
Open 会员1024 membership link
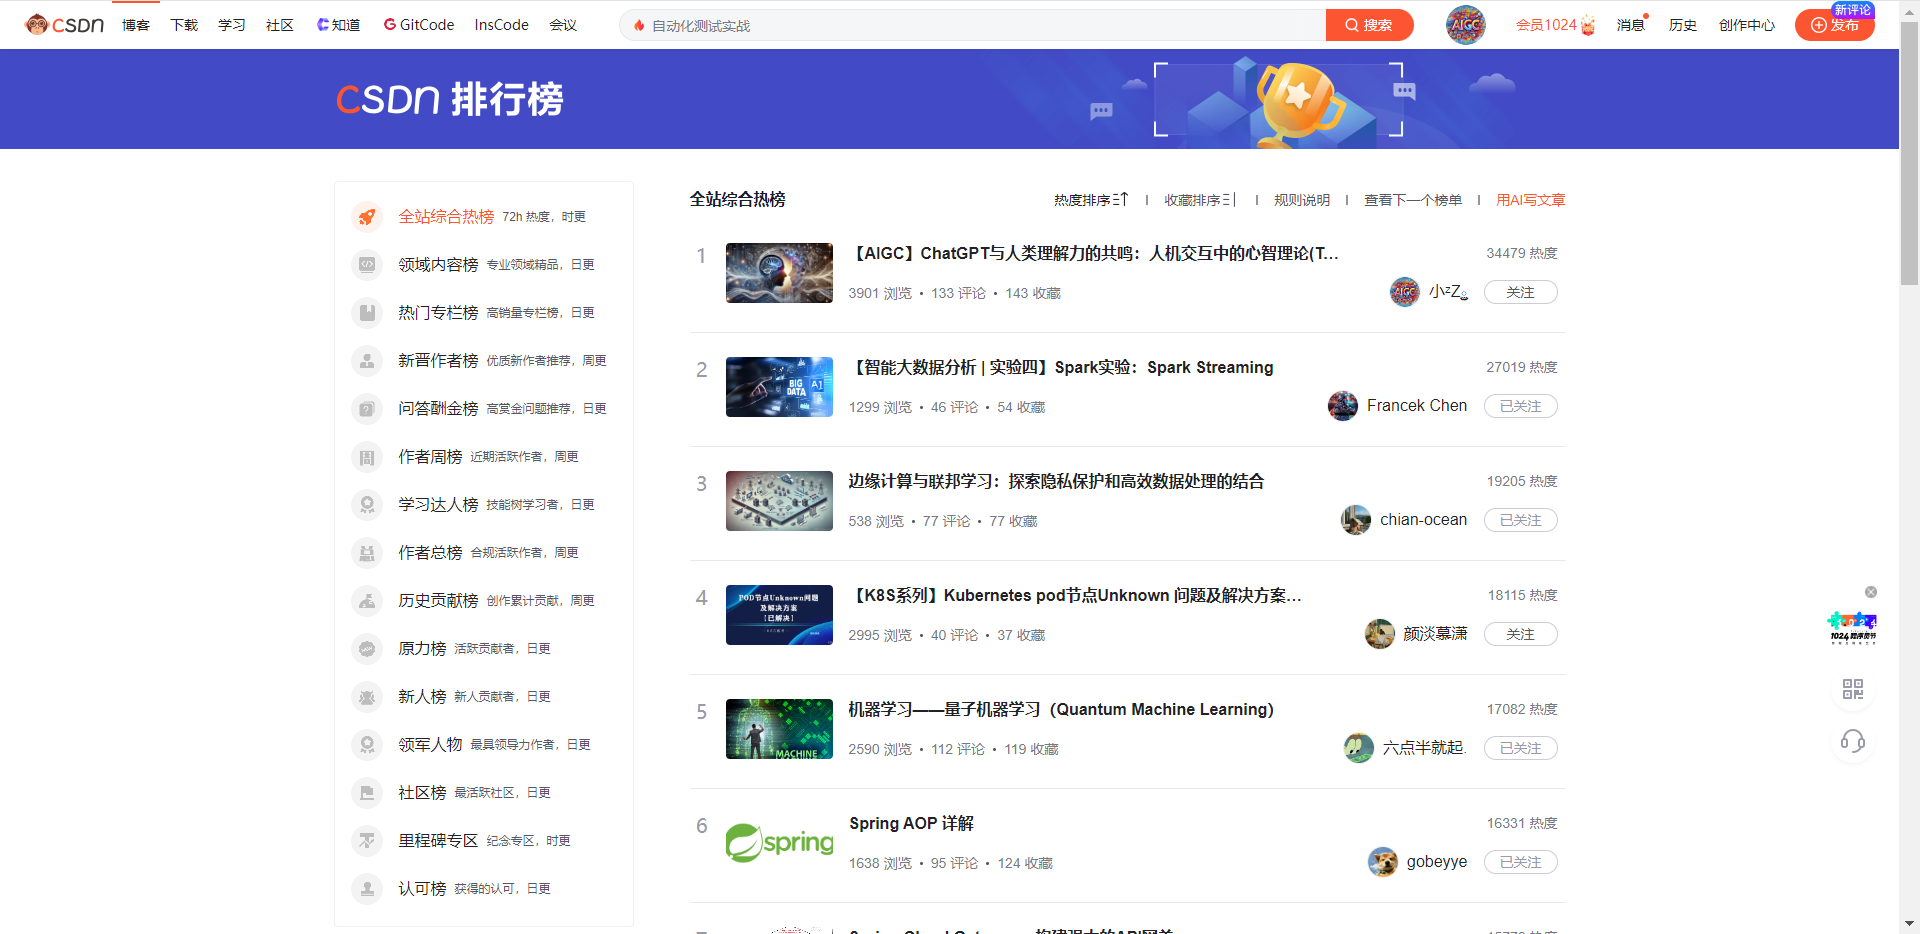[x=1555, y=25]
